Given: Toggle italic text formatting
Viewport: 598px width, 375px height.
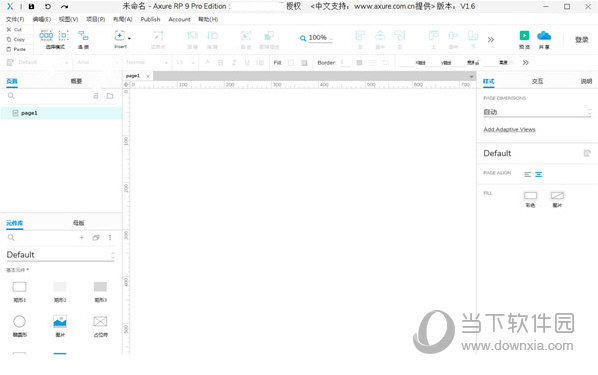Looking at the screenshot, I should (x=234, y=63).
